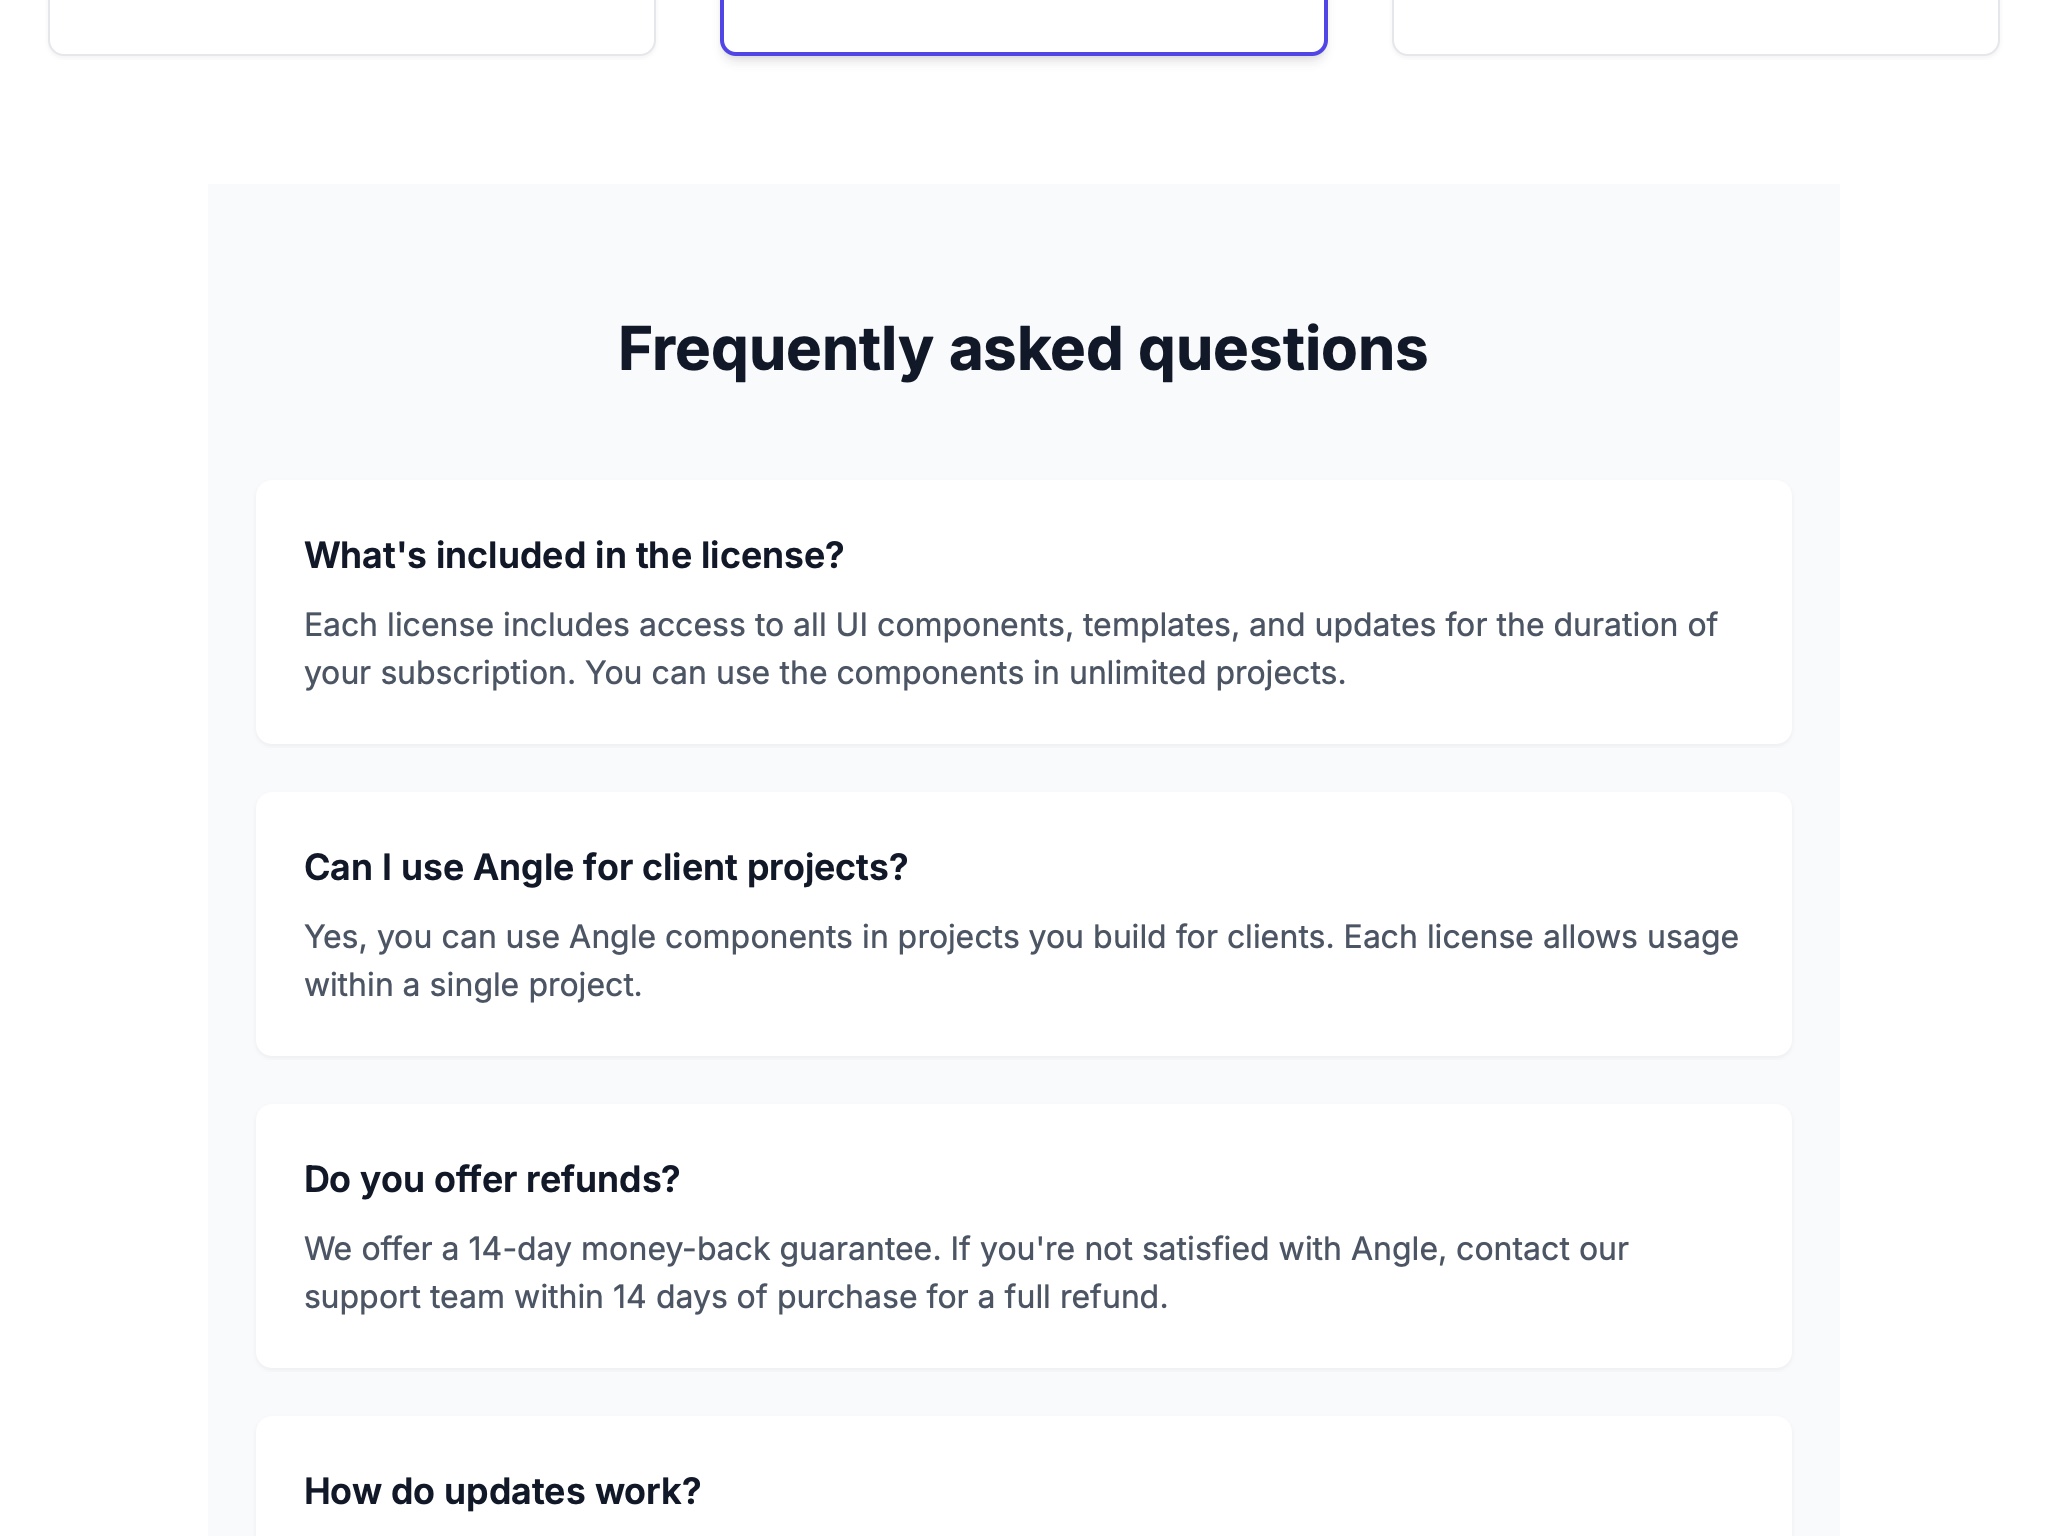Select the client projects FAQ card

(1023, 925)
